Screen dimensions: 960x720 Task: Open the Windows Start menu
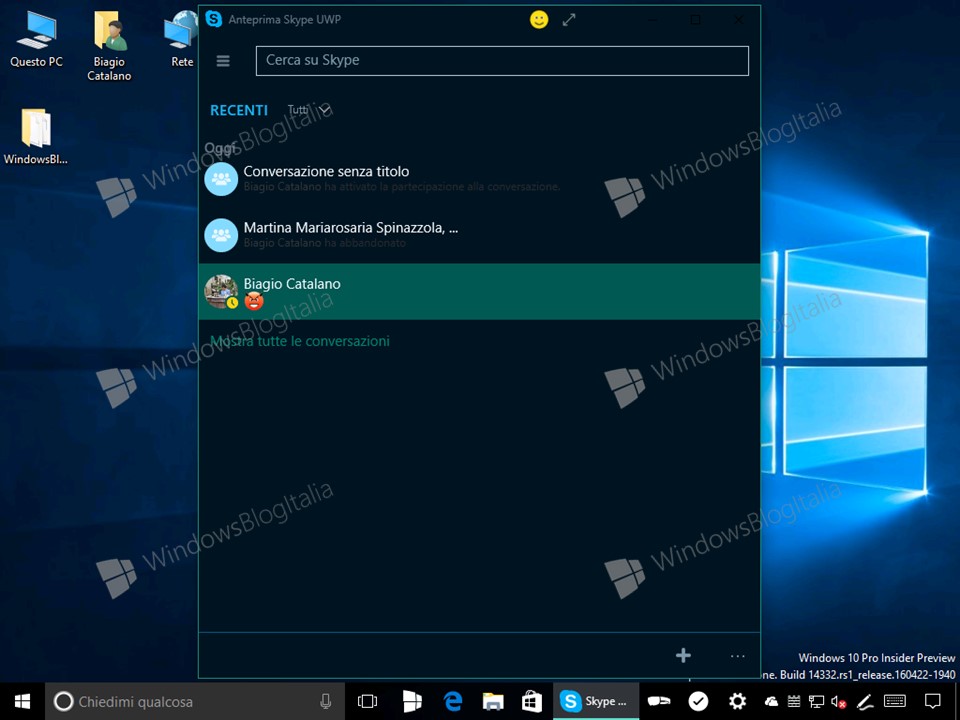tap(23, 702)
